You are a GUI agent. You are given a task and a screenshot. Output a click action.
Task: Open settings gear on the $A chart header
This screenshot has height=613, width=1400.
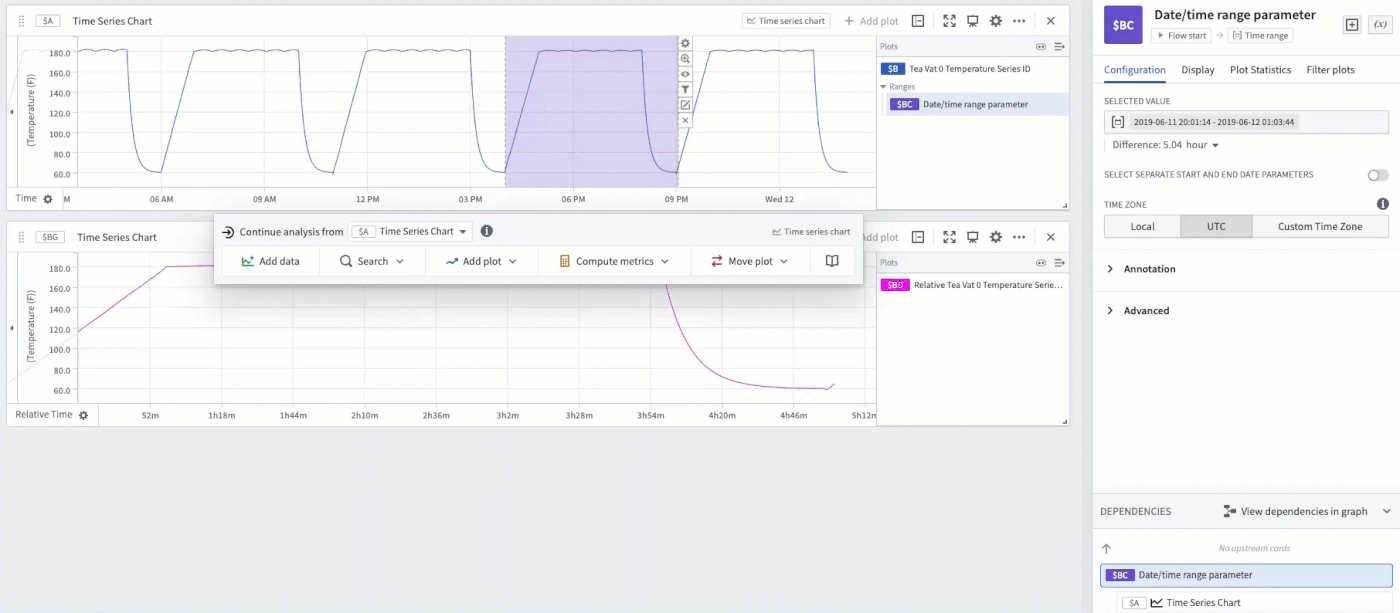click(x=995, y=21)
